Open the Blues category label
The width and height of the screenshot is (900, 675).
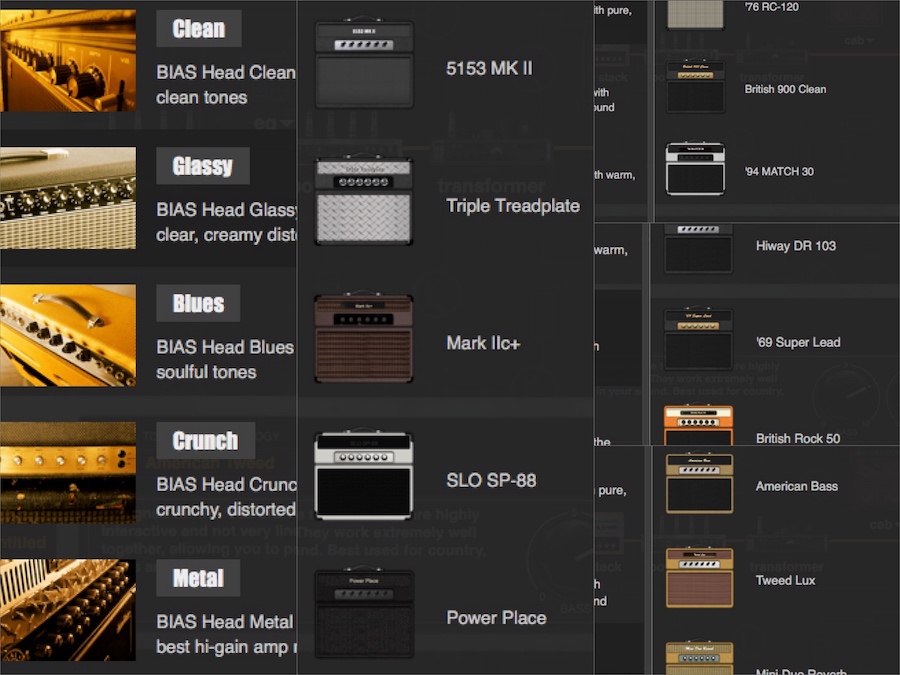(x=198, y=303)
